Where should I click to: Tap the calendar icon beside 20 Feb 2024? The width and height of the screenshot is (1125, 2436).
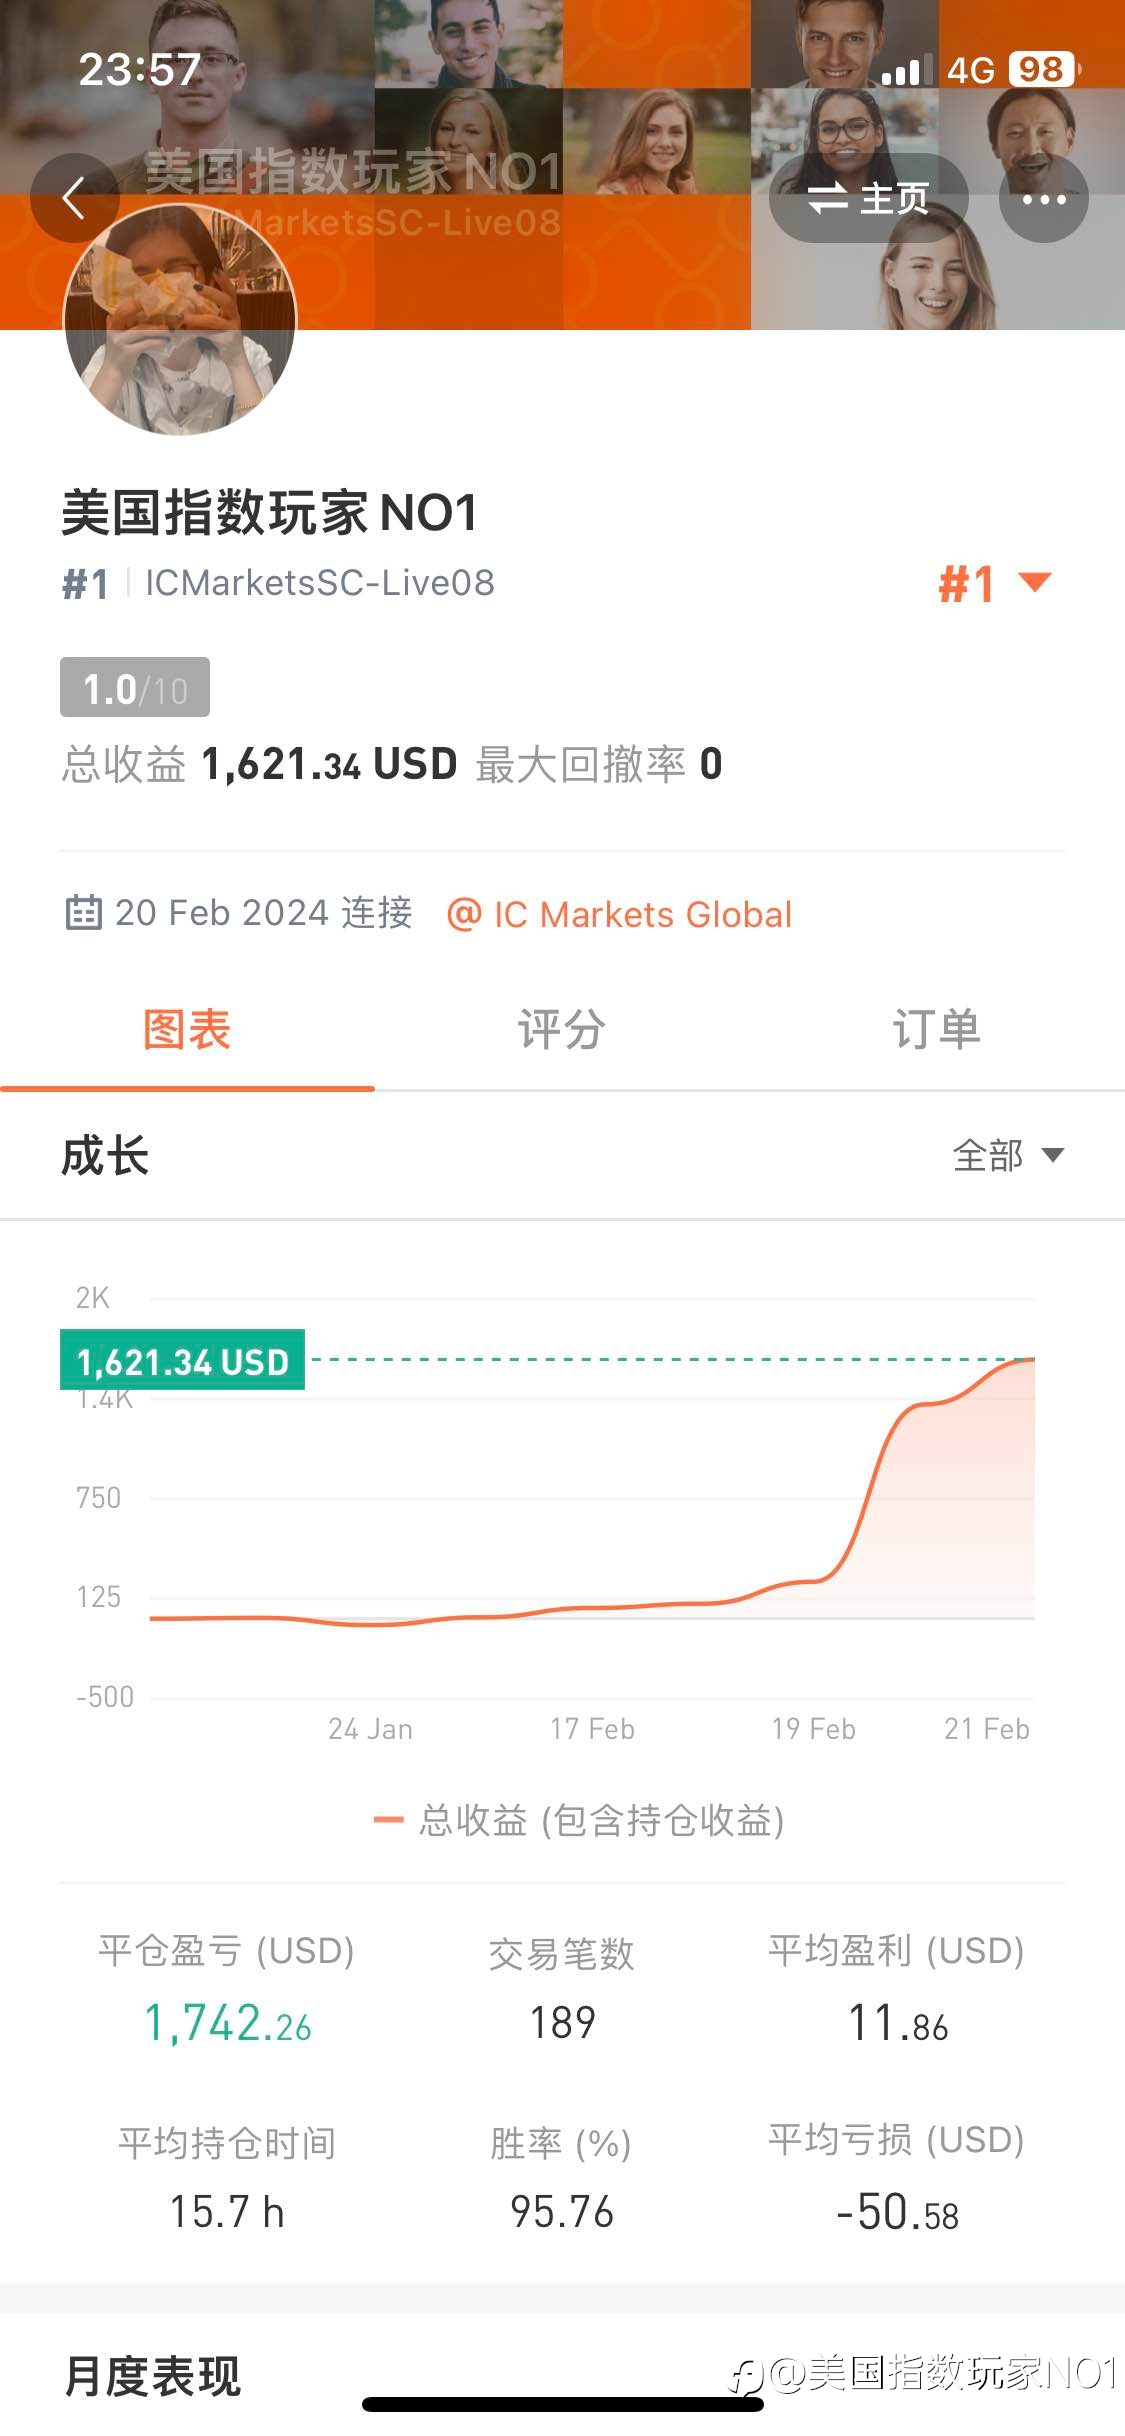pos(83,913)
